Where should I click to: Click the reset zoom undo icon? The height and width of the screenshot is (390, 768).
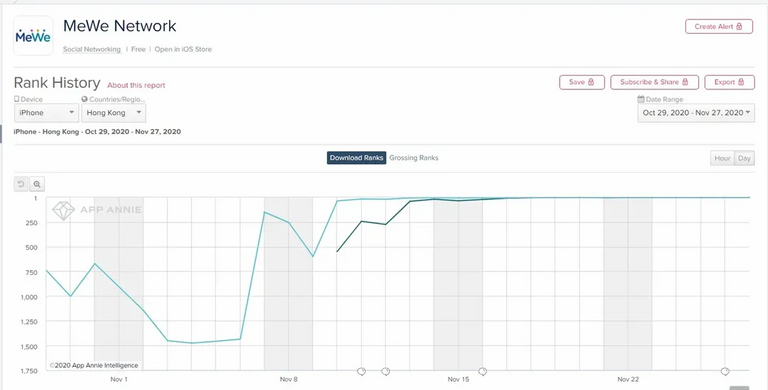click(x=21, y=184)
